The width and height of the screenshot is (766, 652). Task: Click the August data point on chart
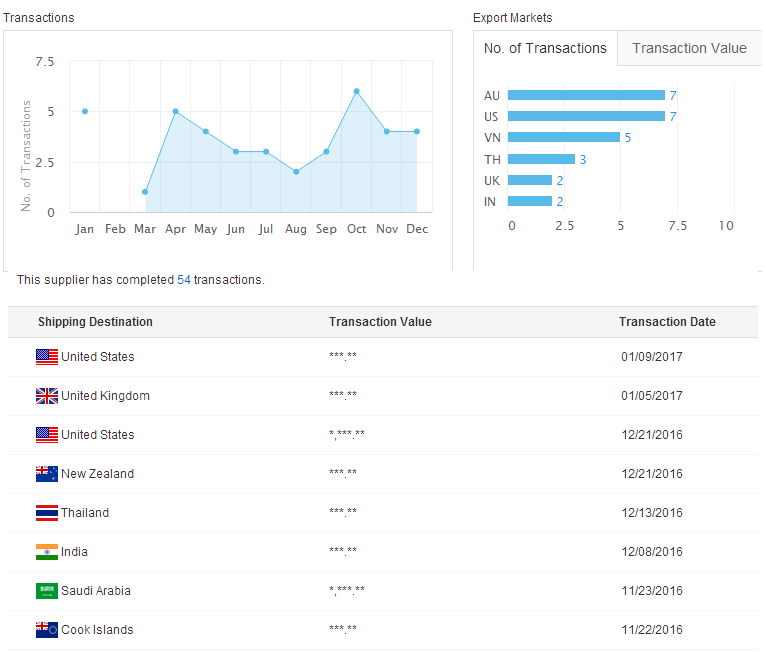tap(296, 172)
